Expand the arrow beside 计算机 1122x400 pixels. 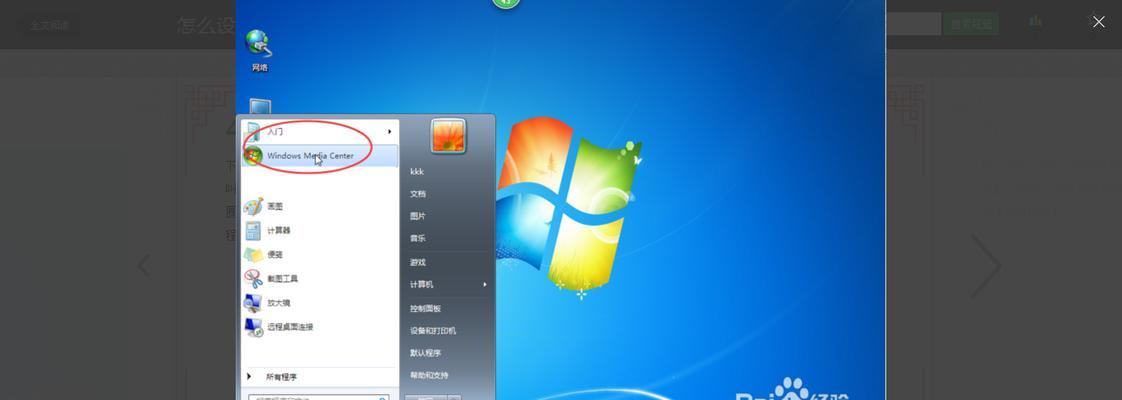pos(484,285)
